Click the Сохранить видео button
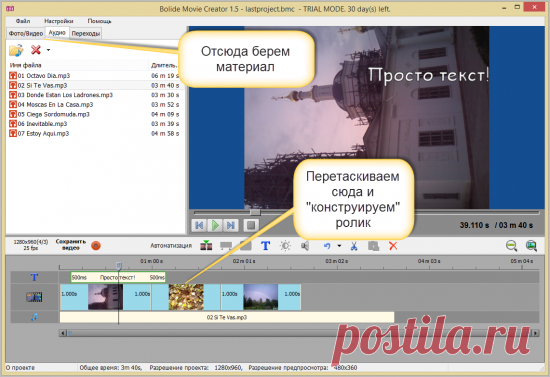 coord(71,245)
